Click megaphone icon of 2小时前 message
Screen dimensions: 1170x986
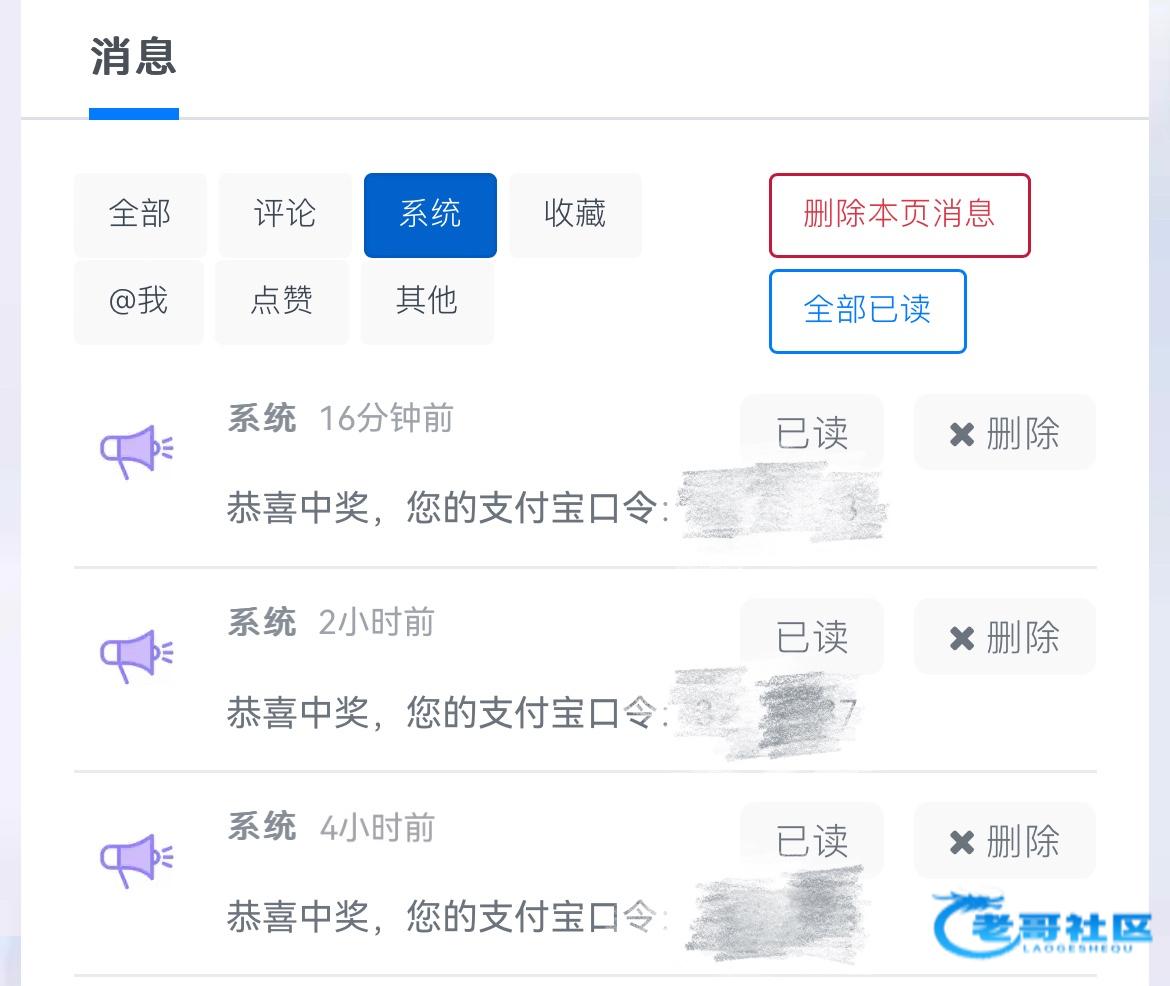pyautogui.click(x=136, y=655)
